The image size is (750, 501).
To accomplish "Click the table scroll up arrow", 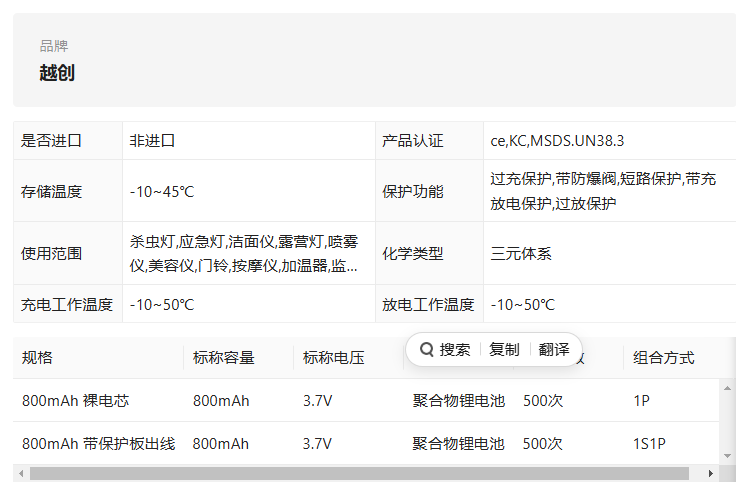I will click(727, 388).
